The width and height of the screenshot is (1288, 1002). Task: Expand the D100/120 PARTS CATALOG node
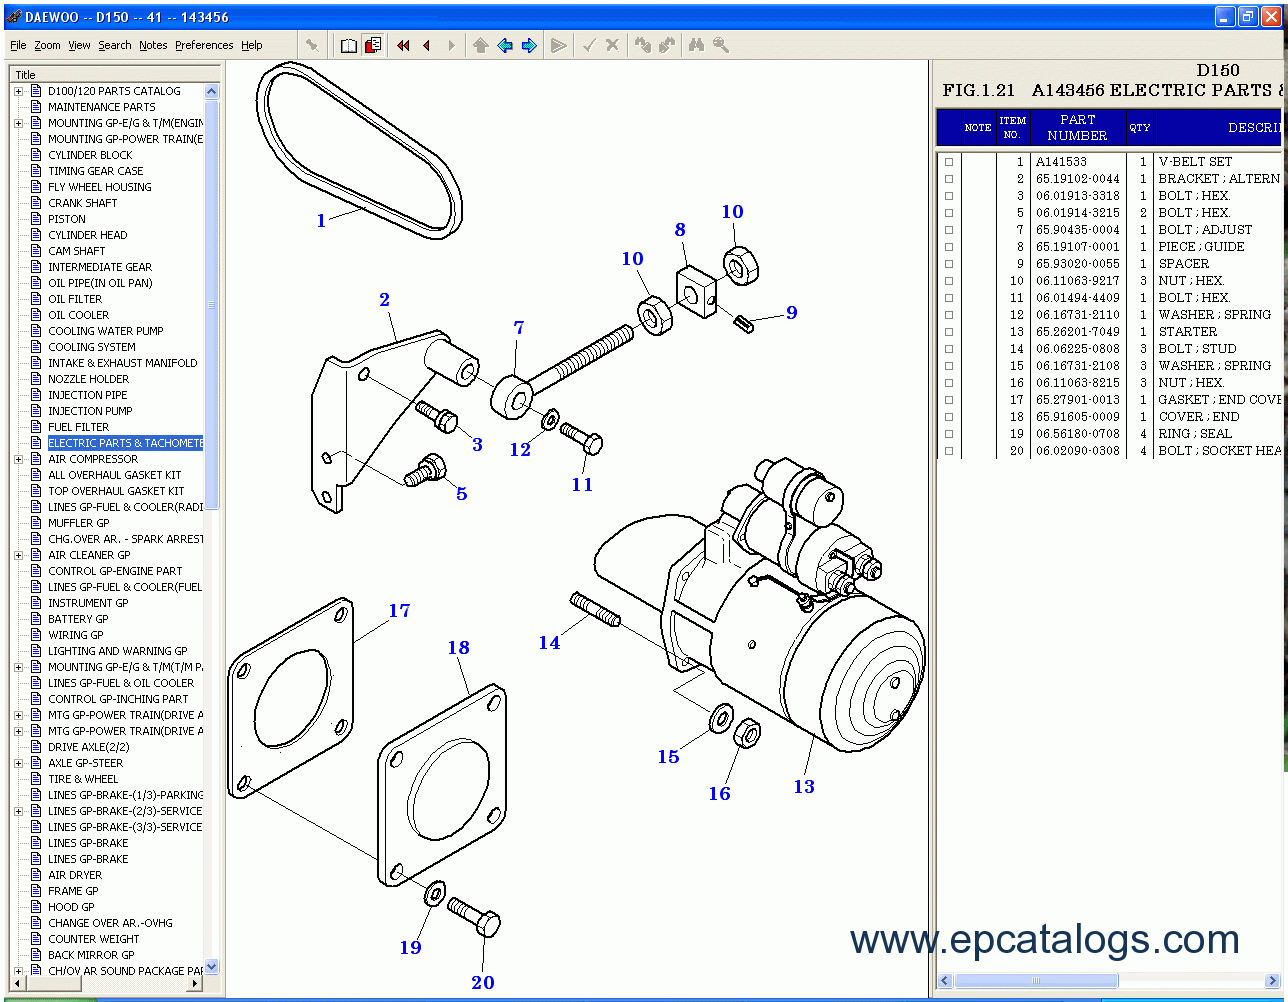(18, 91)
